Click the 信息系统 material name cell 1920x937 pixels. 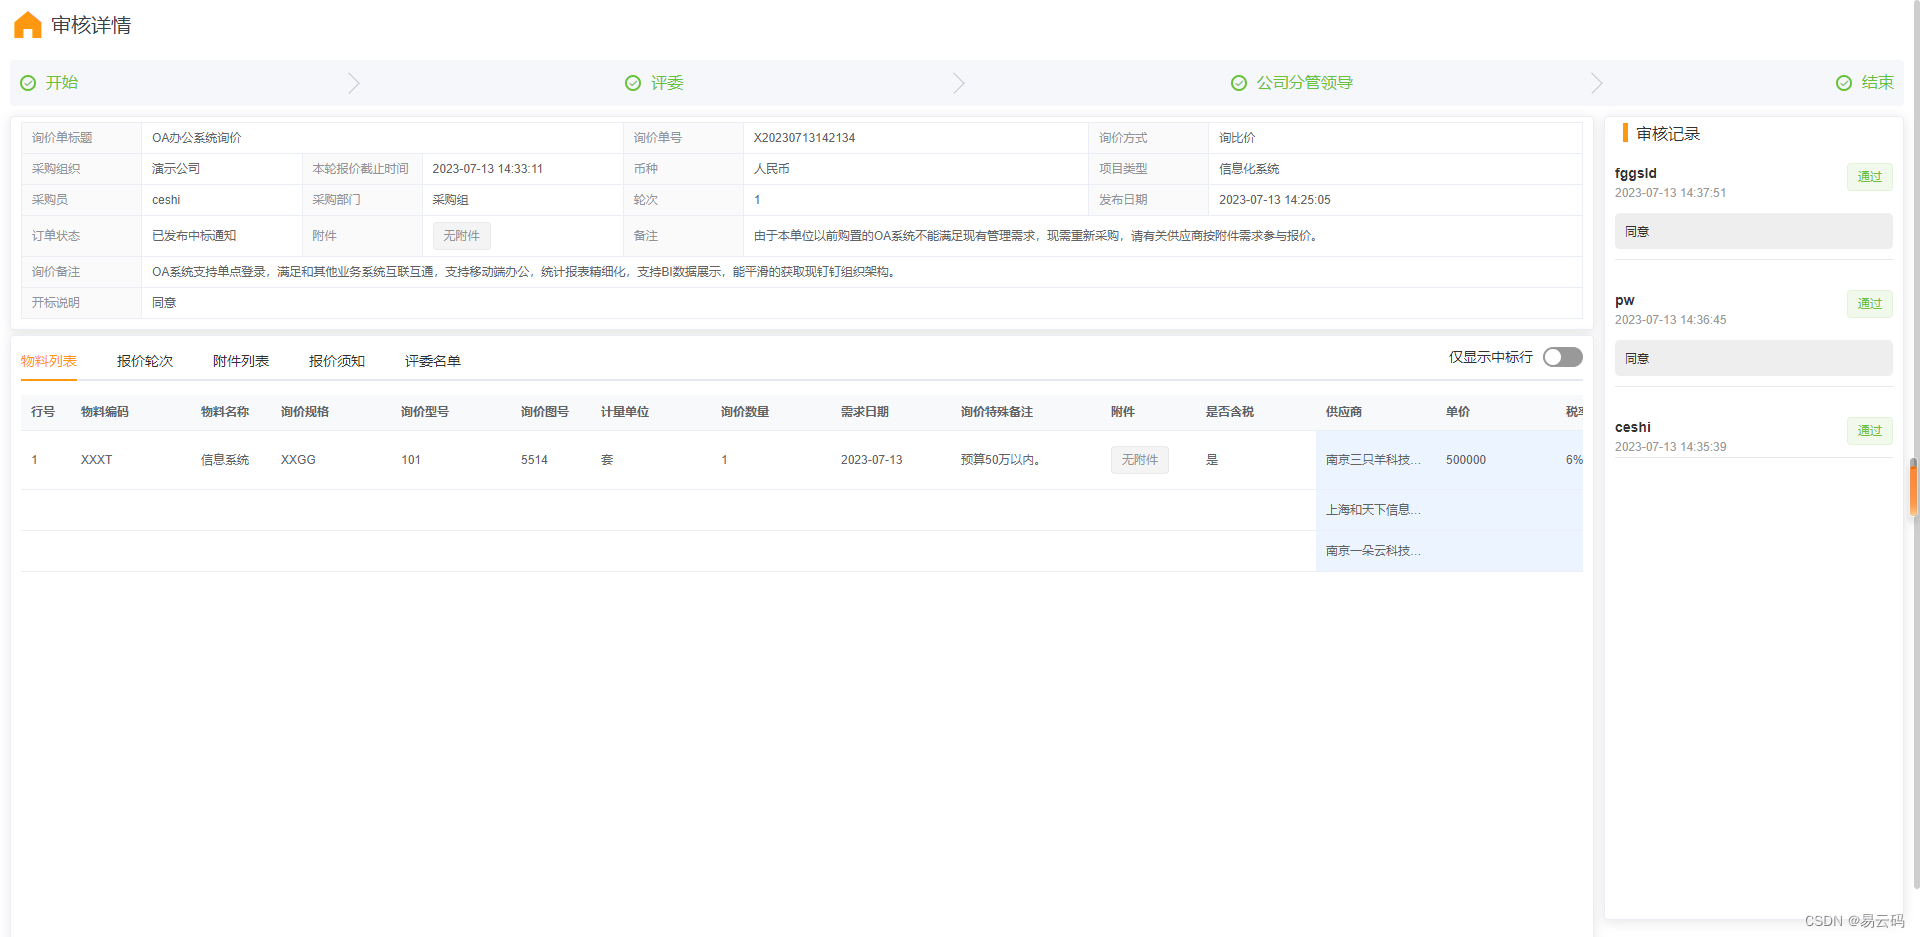[x=225, y=460]
